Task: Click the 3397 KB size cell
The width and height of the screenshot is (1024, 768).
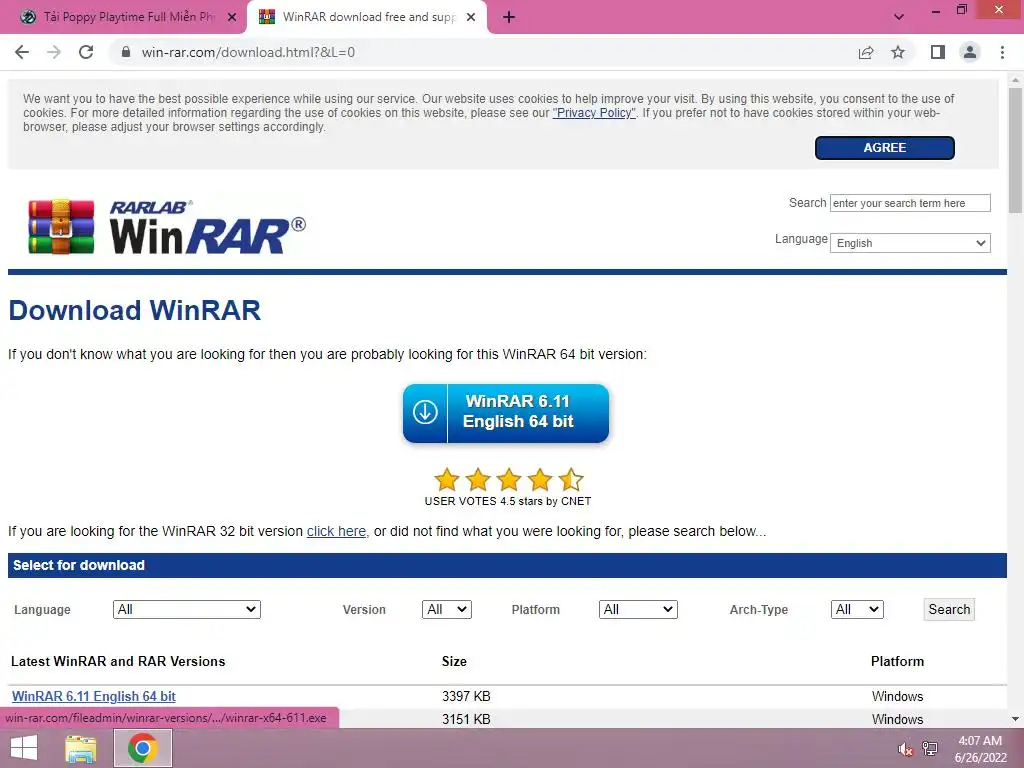Action: click(466, 696)
